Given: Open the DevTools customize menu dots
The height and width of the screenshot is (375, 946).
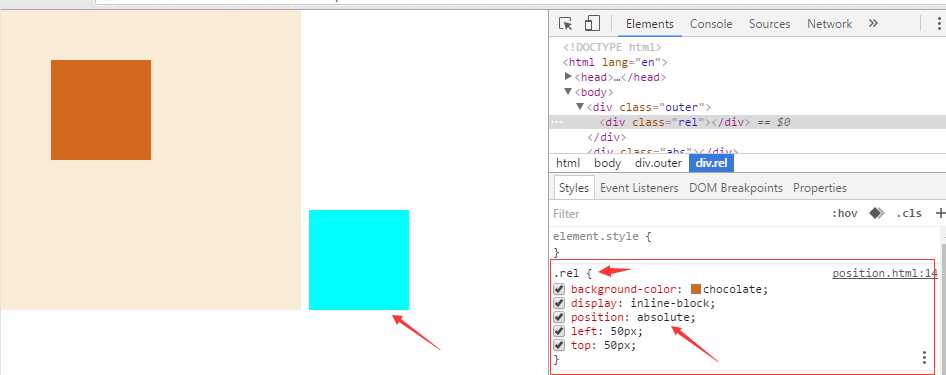Looking at the screenshot, I should click(x=939, y=24).
